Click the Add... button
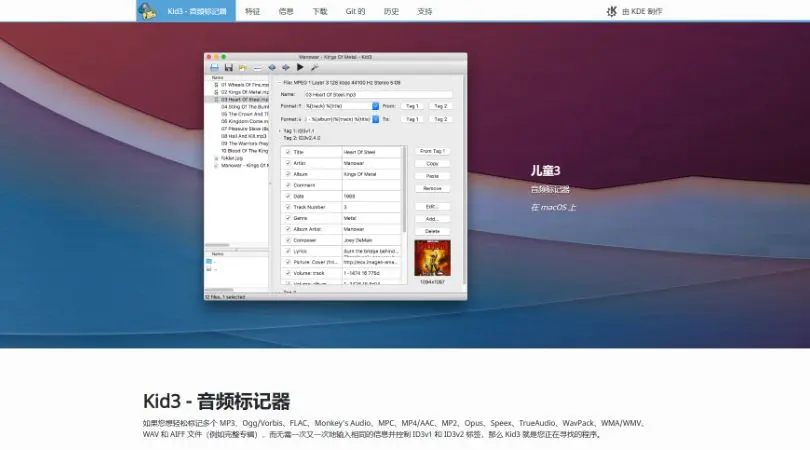This screenshot has height=450, width=810. click(432, 219)
